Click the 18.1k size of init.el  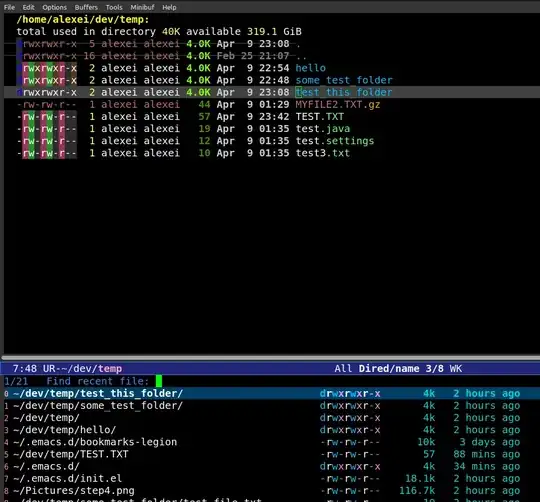(x=420, y=479)
